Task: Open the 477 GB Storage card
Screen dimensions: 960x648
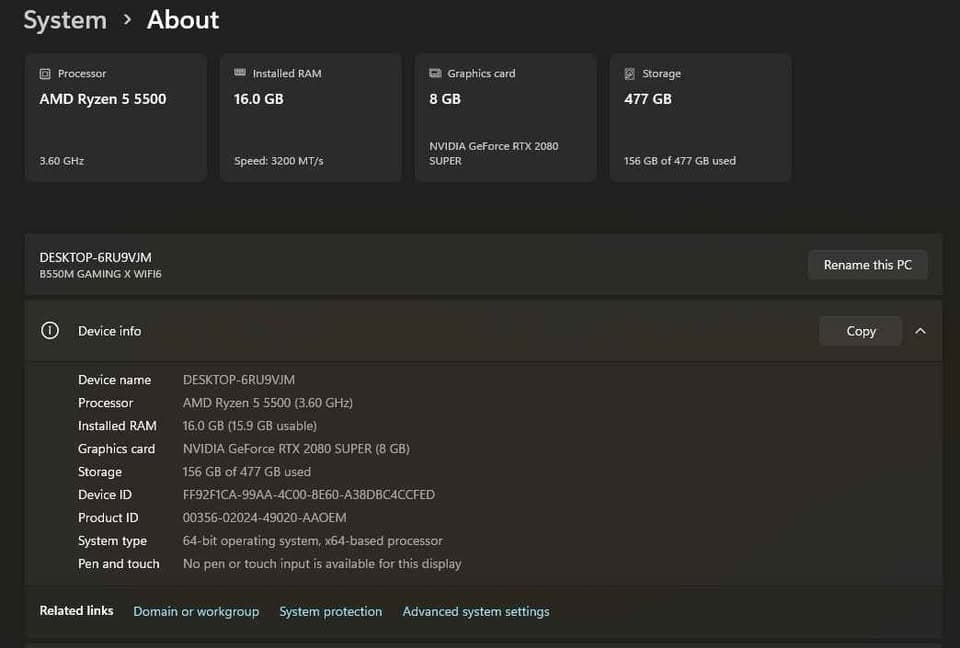Action: point(700,118)
